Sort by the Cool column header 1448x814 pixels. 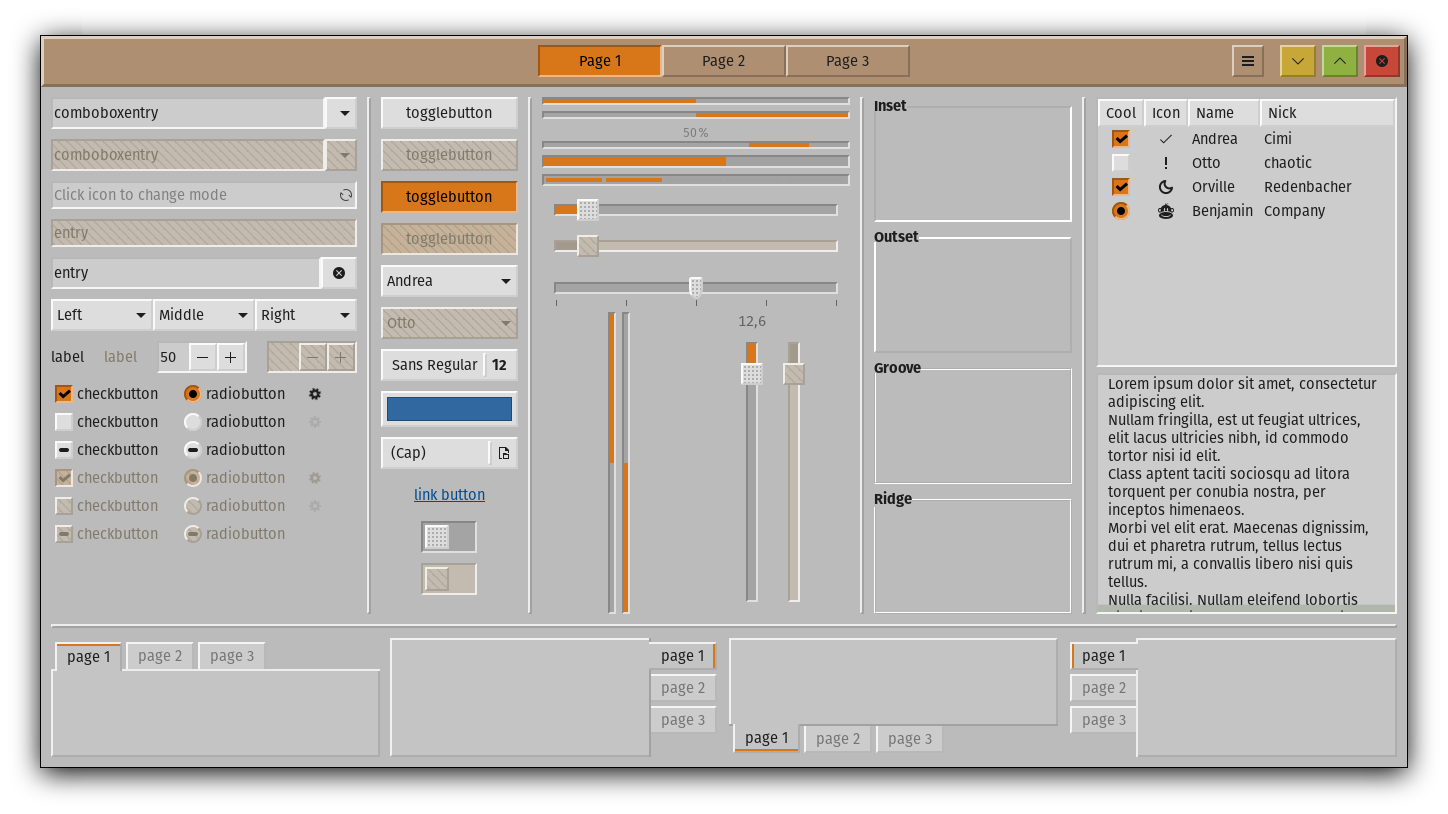coord(1121,113)
